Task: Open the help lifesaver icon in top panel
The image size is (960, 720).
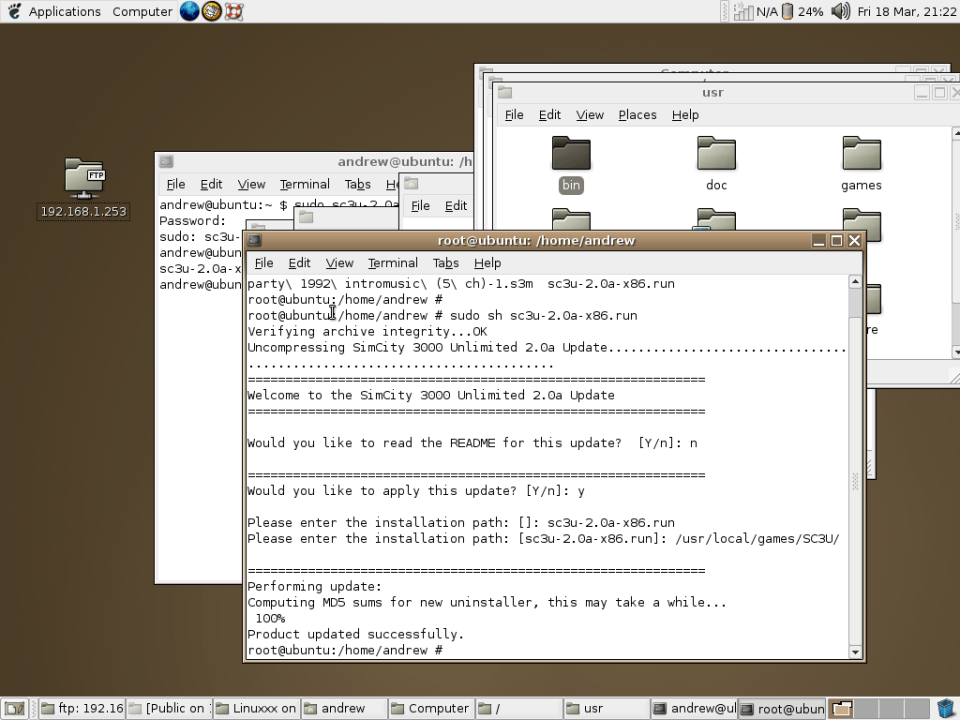Action: click(x=233, y=12)
